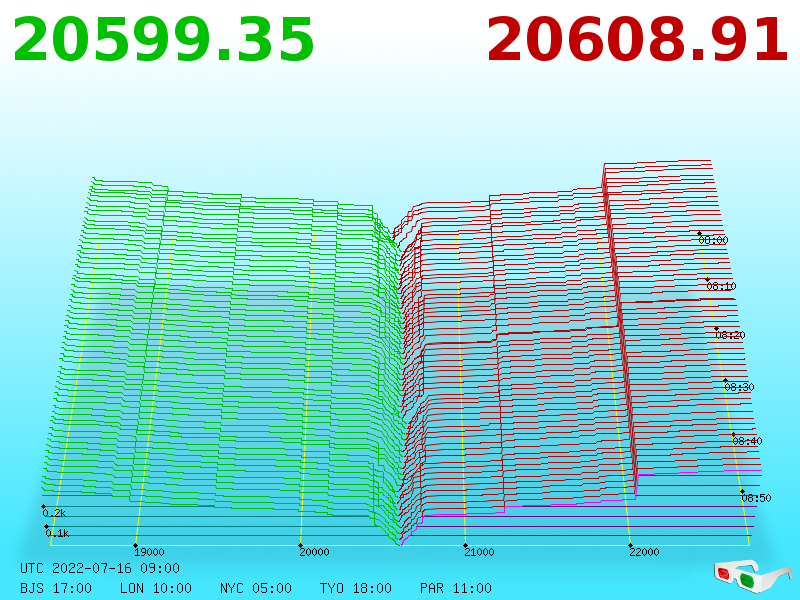Click the 08:10 time axis marker
This screenshot has width=800, height=600.
pyautogui.click(x=721, y=286)
